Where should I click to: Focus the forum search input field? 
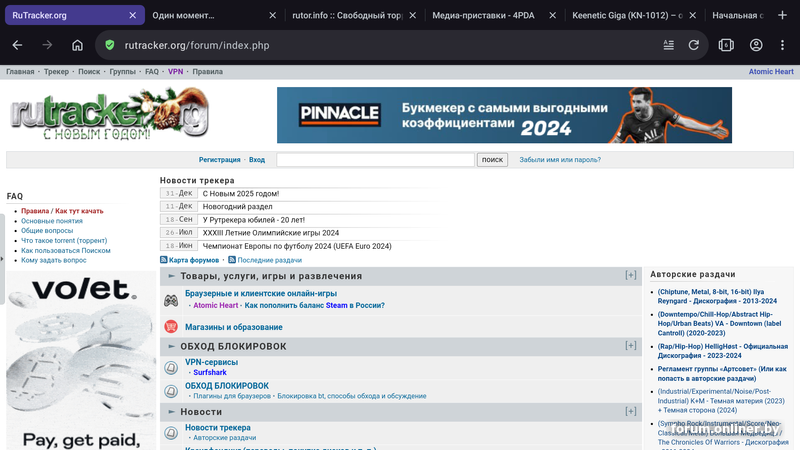tap(376, 160)
